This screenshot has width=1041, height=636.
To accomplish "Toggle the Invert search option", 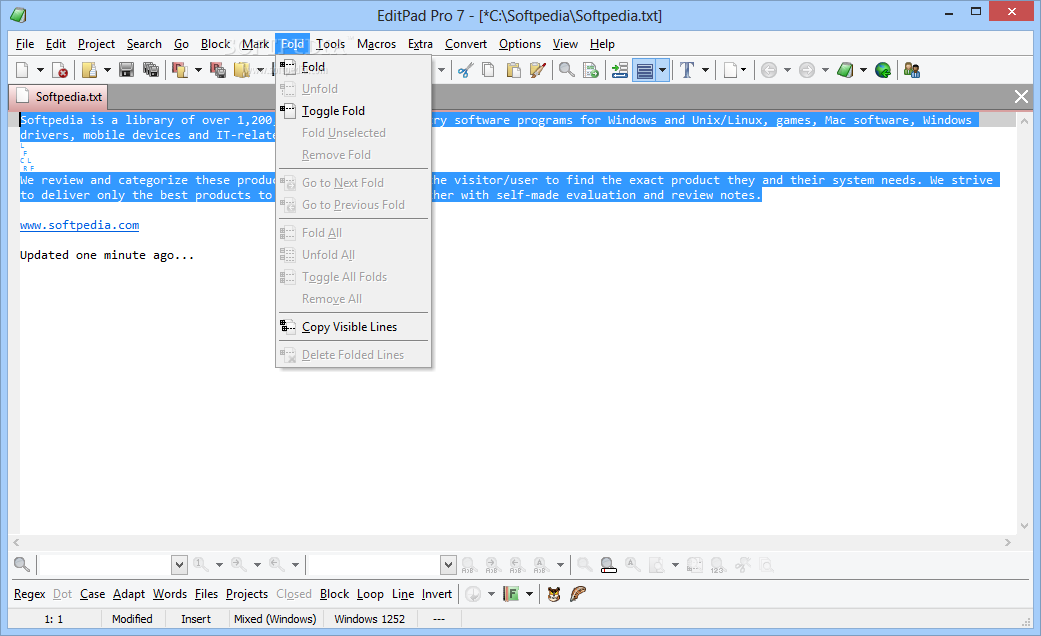I will [x=437, y=594].
